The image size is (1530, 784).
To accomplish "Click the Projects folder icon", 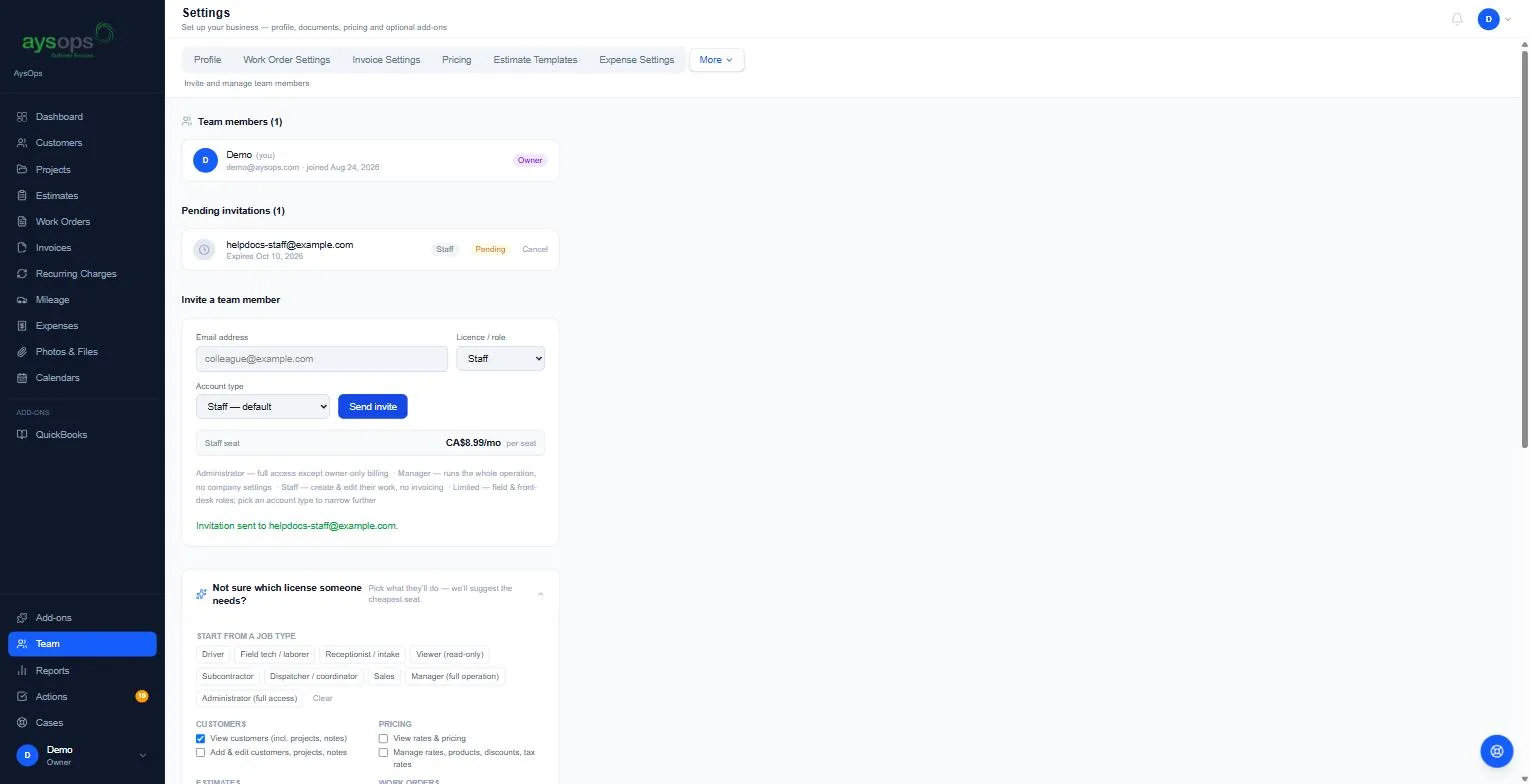I will point(22,170).
